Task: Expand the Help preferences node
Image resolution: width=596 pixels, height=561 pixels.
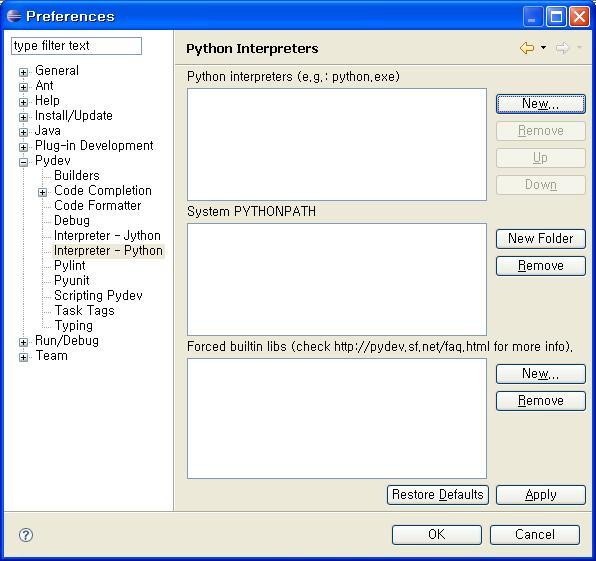Action: click(x=23, y=102)
